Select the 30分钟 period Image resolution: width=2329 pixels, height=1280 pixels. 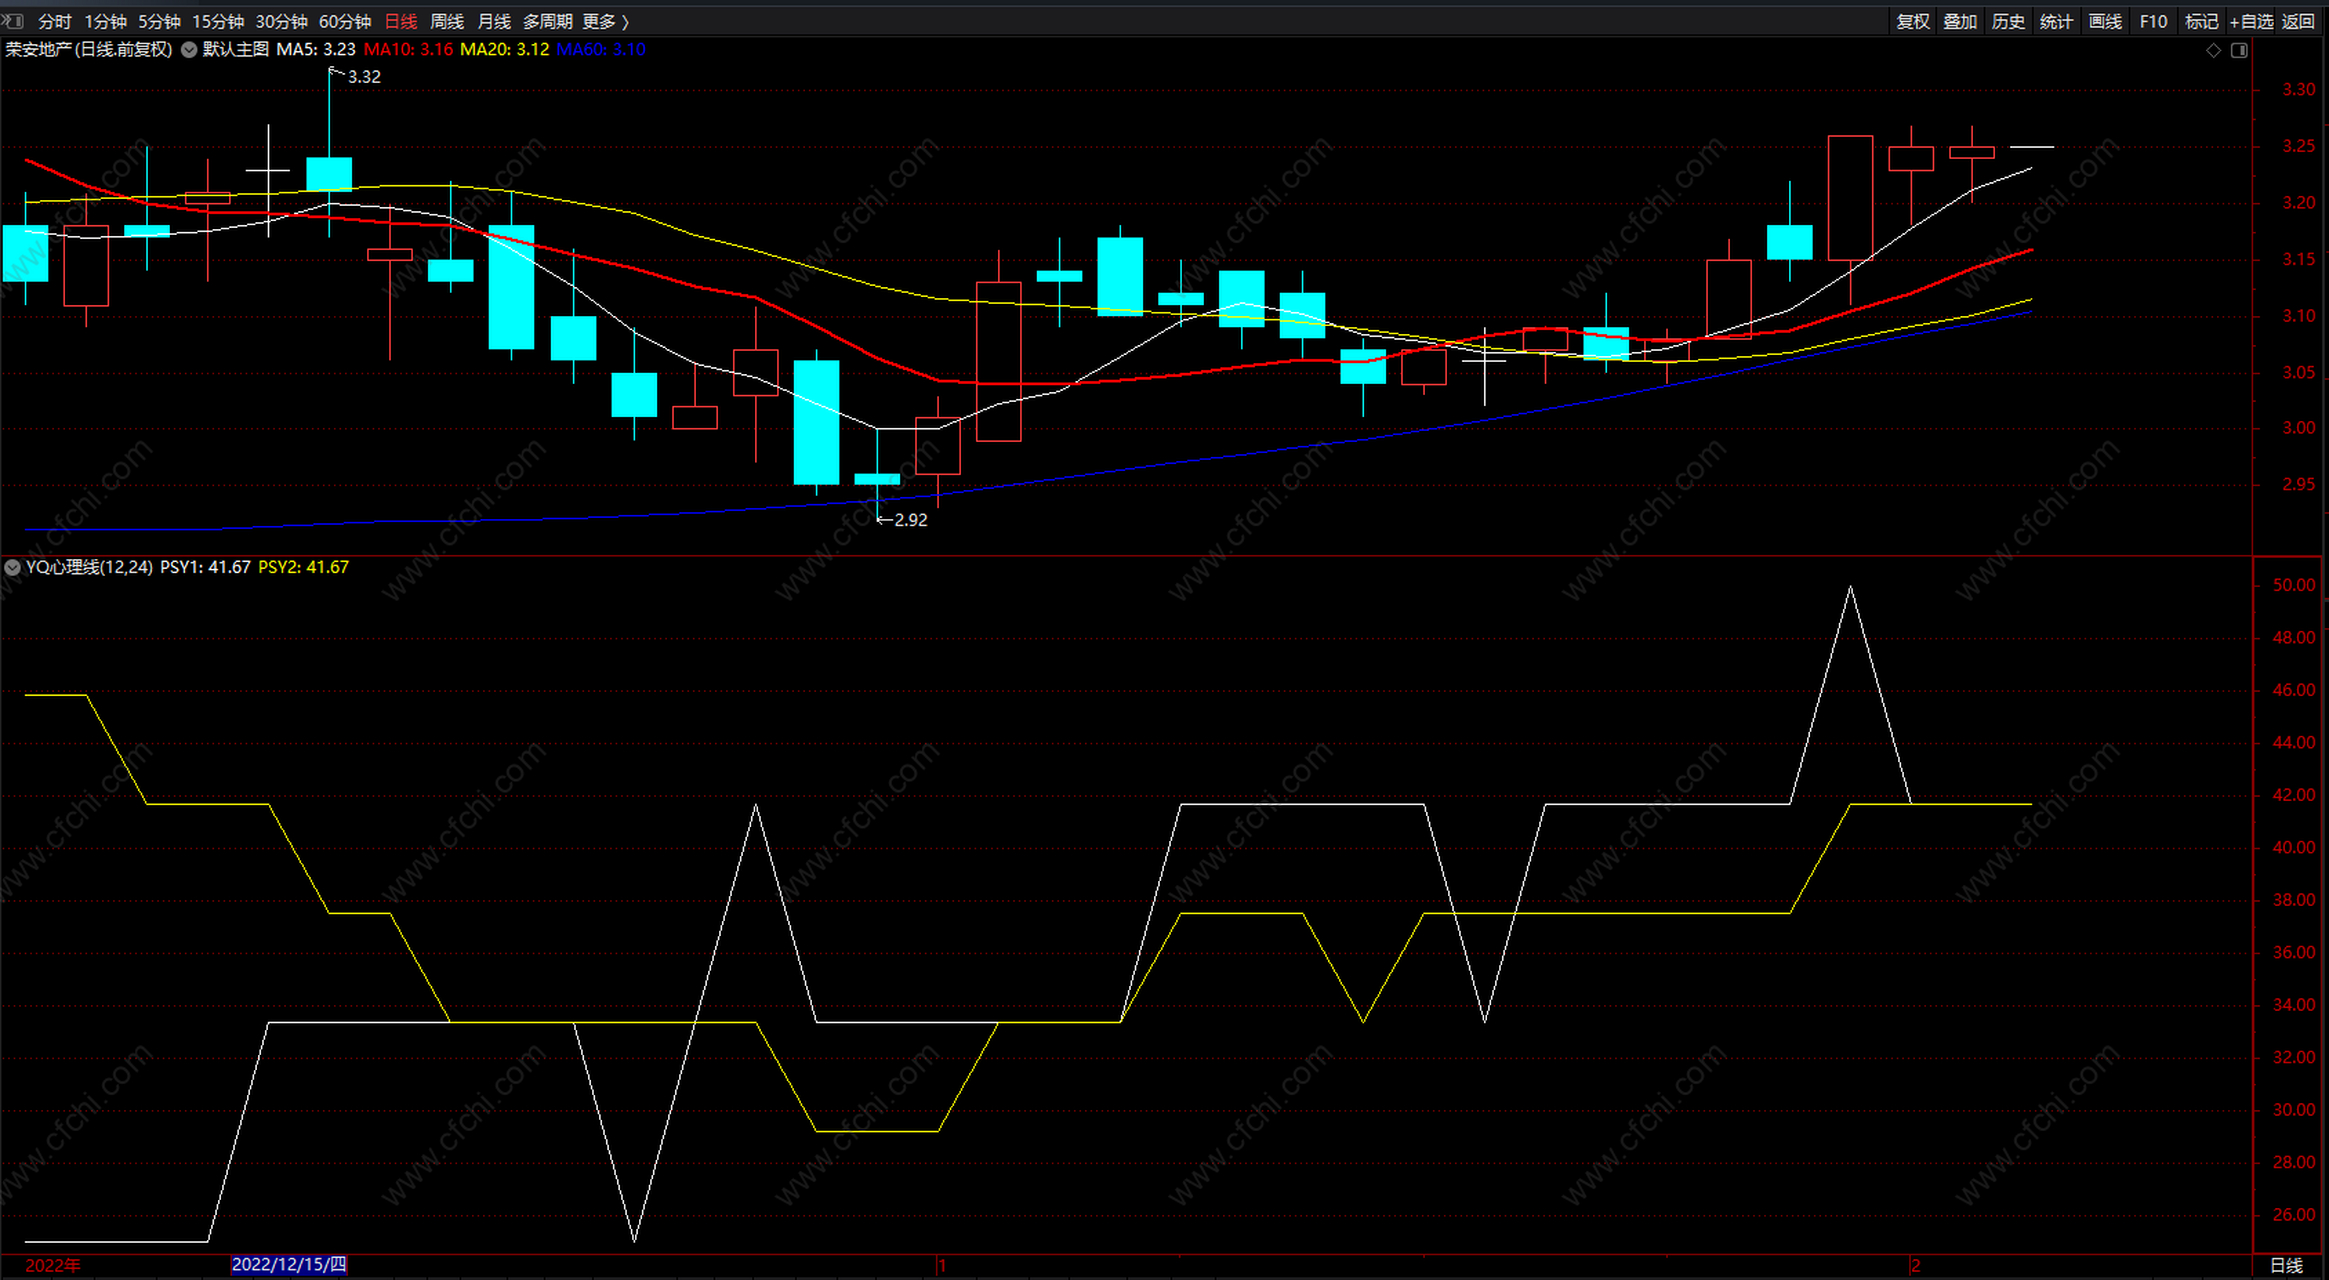click(281, 21)
